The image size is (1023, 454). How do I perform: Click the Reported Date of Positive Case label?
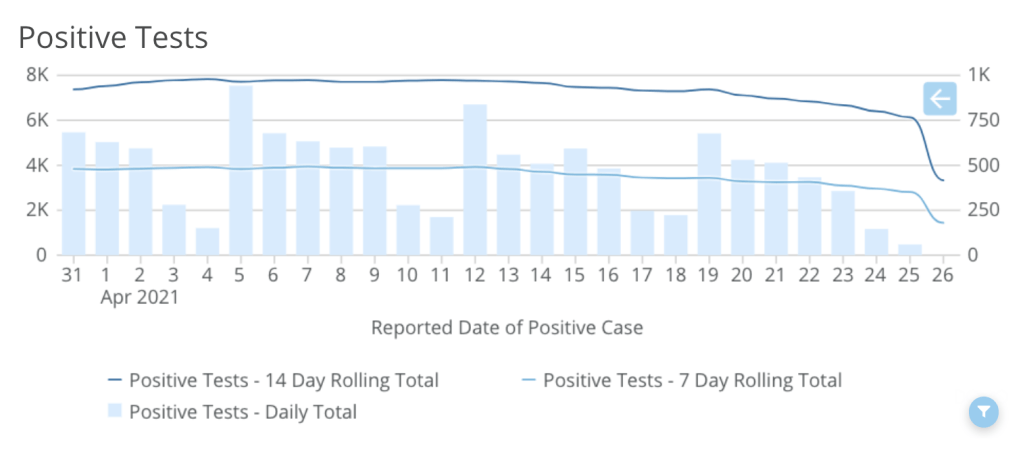pyautogui.click(x=507, y=327)
